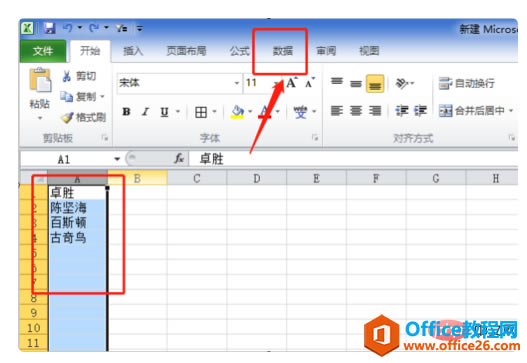
Task: Click the Align Text Left icon
Action: tap(336, 111)
